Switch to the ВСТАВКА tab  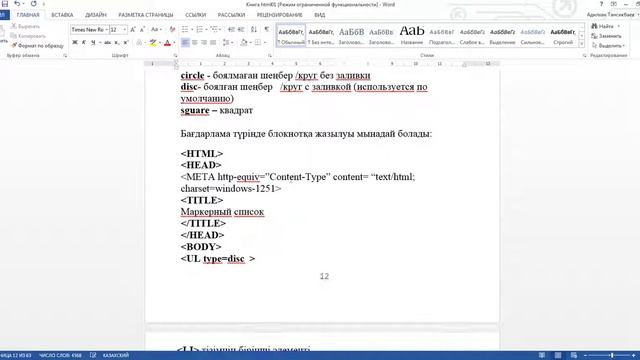point(62,15)
